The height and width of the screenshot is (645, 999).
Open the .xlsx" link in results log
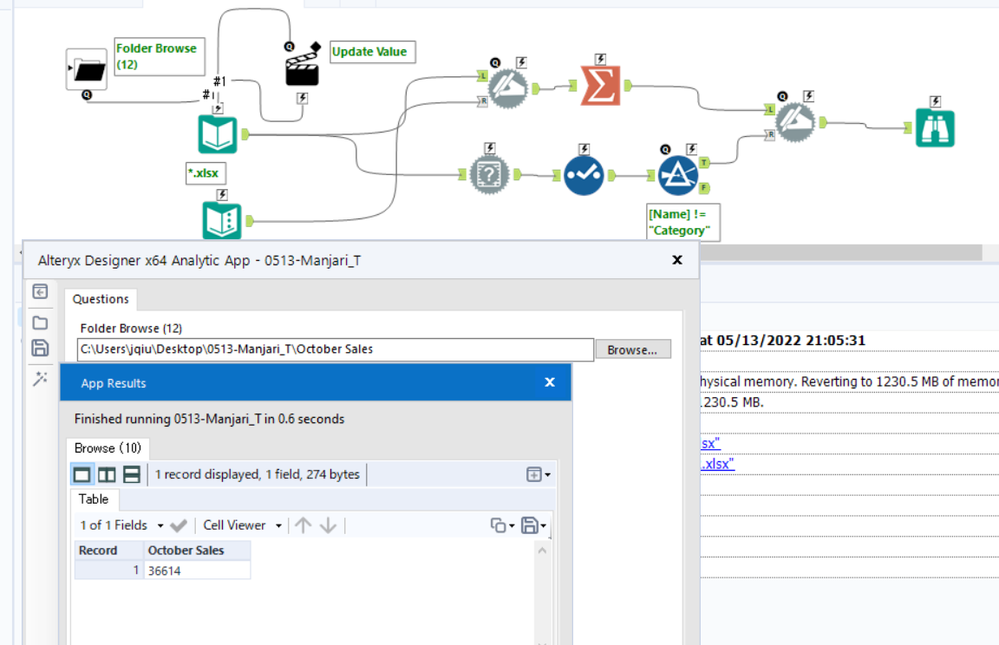[717, 464]
